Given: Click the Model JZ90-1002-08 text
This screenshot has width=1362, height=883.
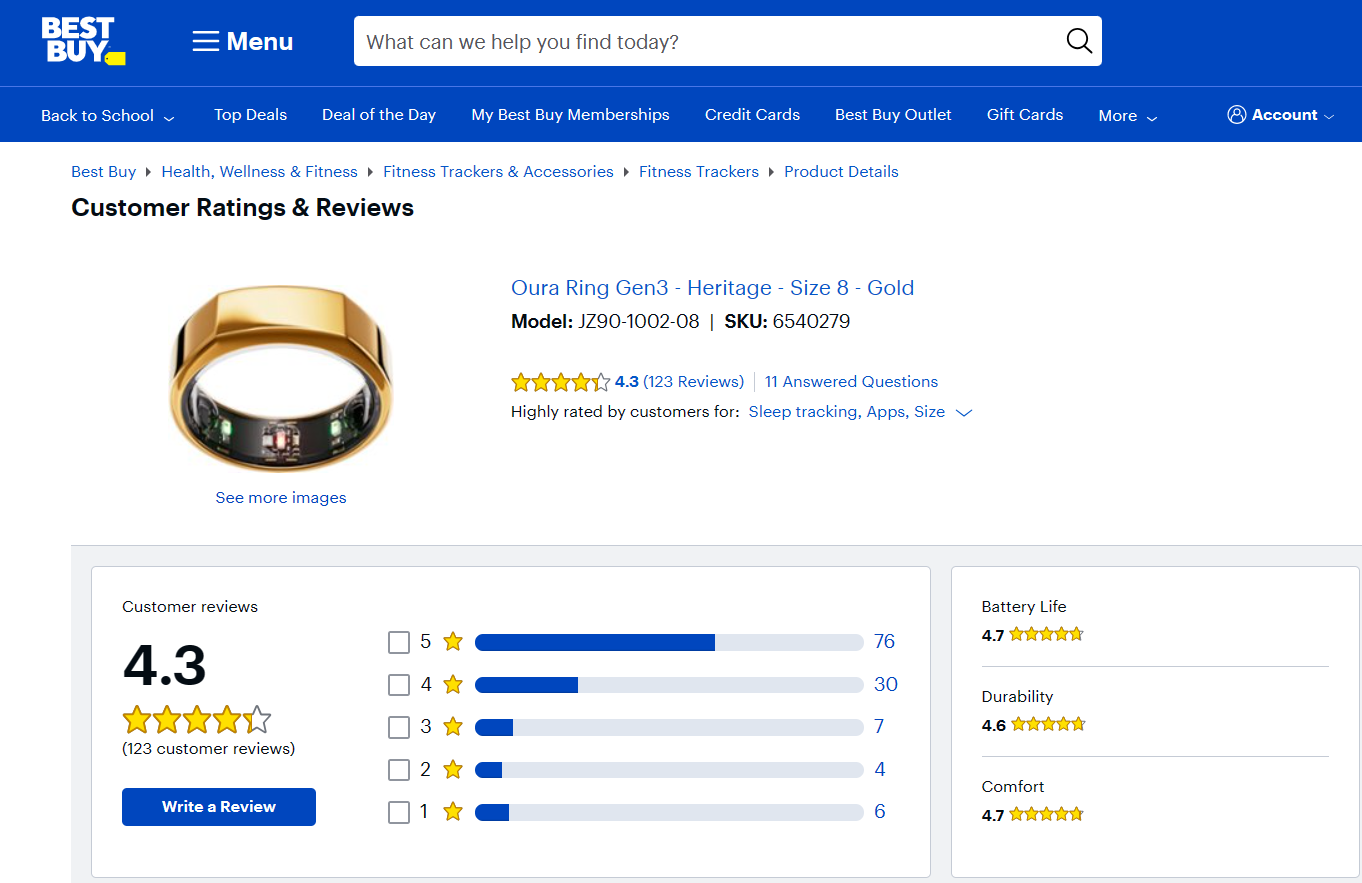Looking at the screenshot, I should (x=605, y=322).
